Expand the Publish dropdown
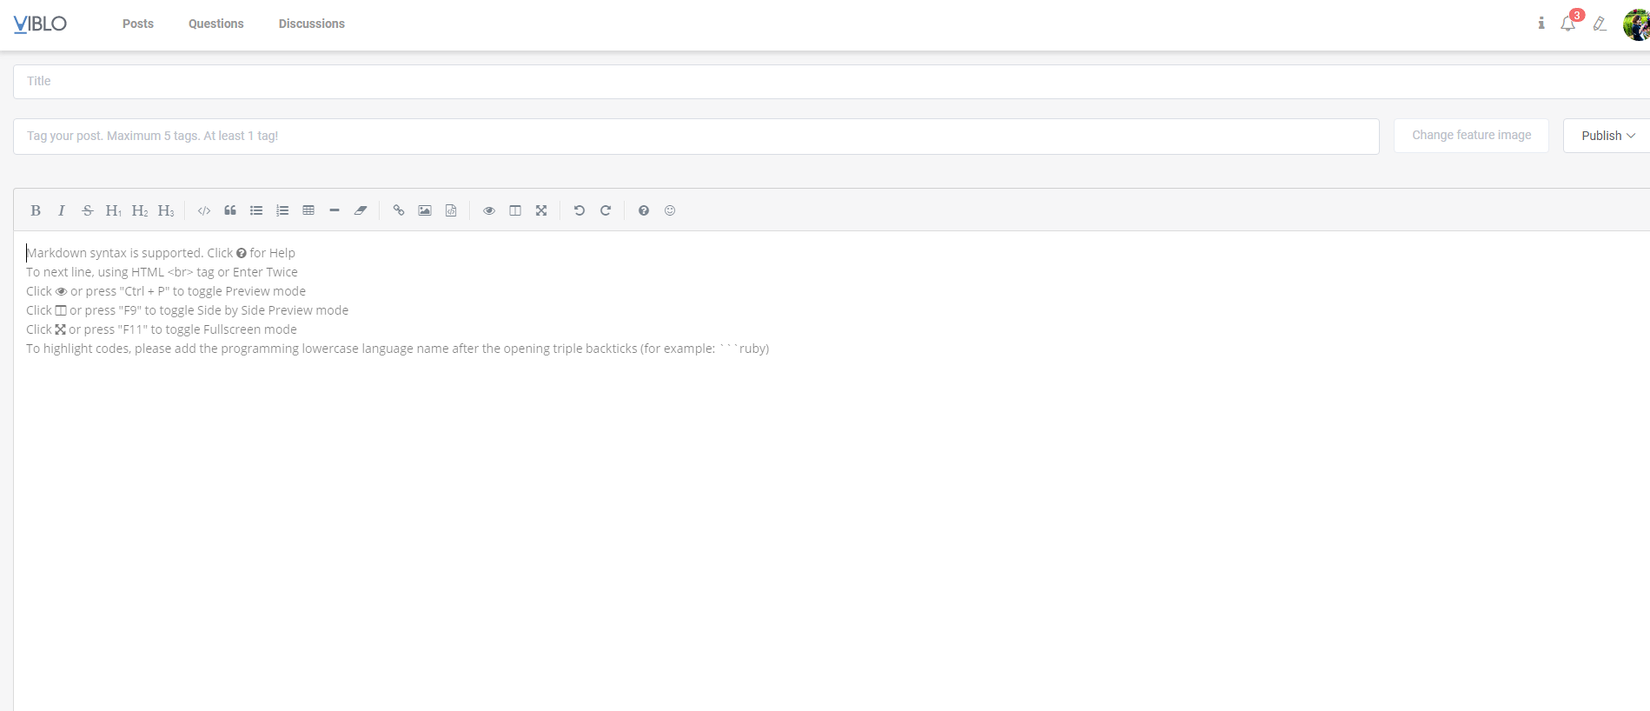 coord(1607,136)
